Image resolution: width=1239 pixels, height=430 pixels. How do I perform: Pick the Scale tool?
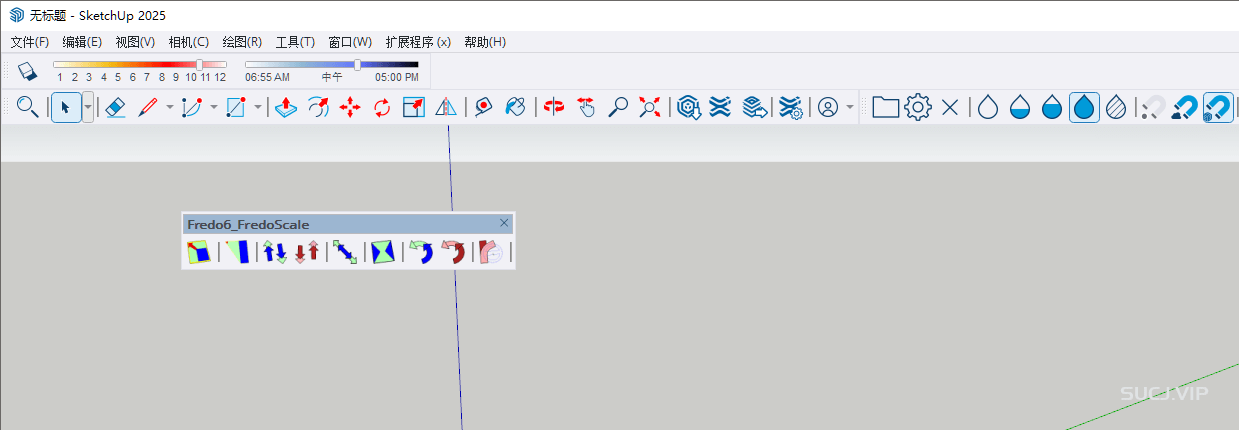(414, 107)
